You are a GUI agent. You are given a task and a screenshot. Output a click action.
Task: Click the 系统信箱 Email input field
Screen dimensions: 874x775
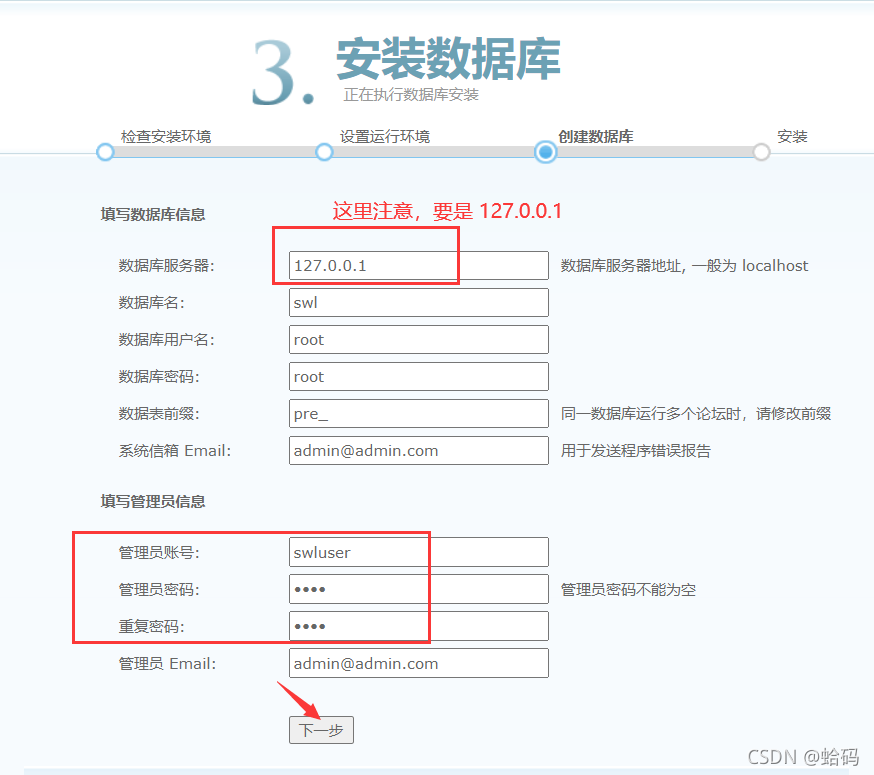point(418,450)
